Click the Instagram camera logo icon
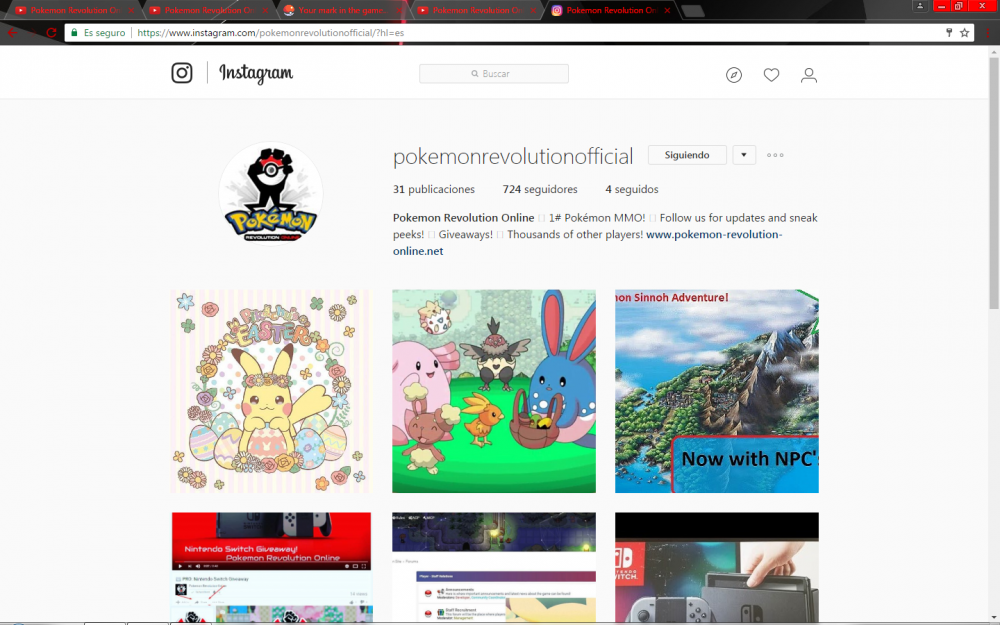 [x=182, y=73]
